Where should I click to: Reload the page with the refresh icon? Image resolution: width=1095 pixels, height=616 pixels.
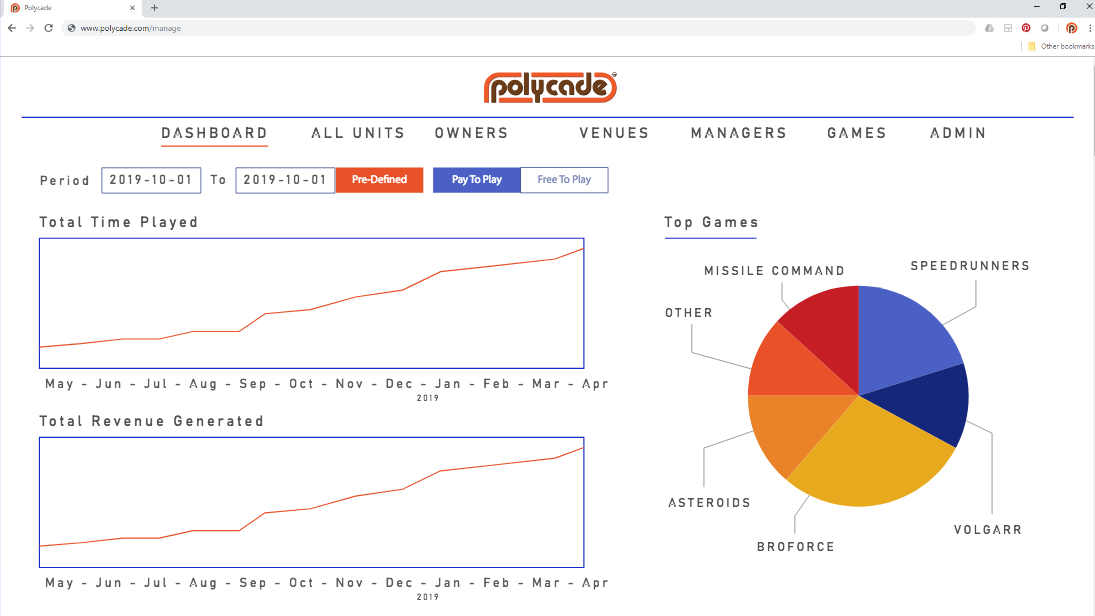(x=48, y=28)
